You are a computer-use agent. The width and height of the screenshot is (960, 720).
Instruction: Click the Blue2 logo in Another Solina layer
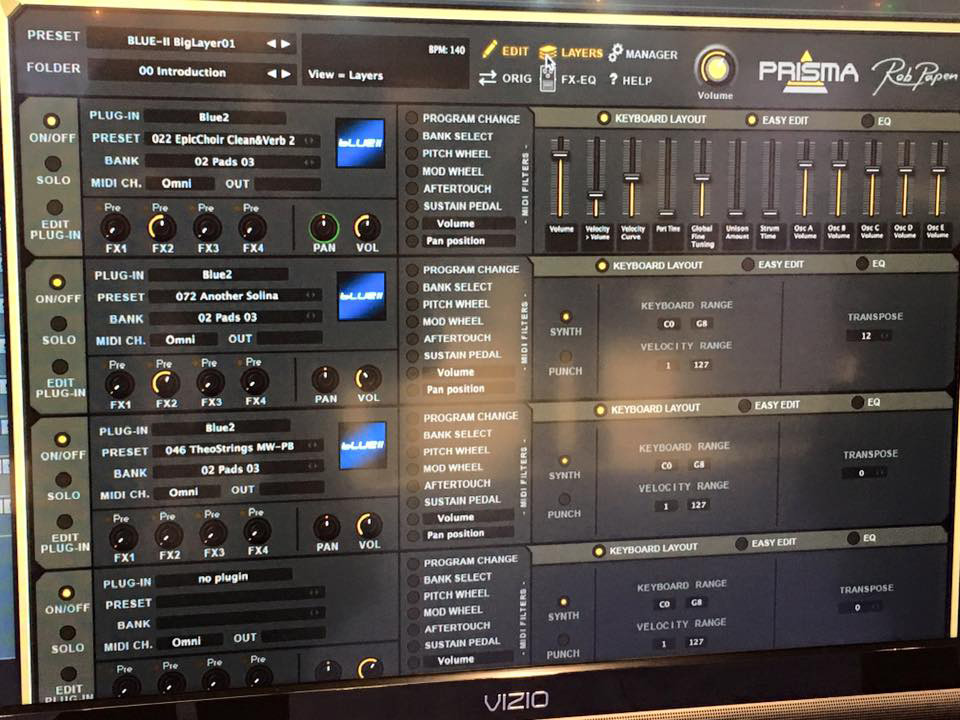pos(362,296)
